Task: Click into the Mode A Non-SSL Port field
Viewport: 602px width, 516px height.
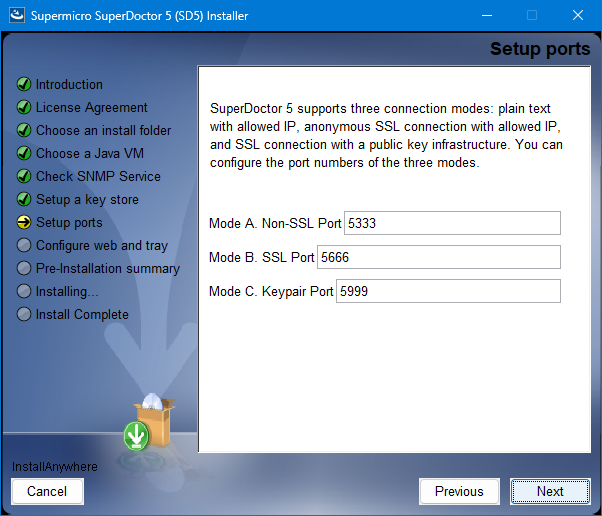Action: (452, 223)
